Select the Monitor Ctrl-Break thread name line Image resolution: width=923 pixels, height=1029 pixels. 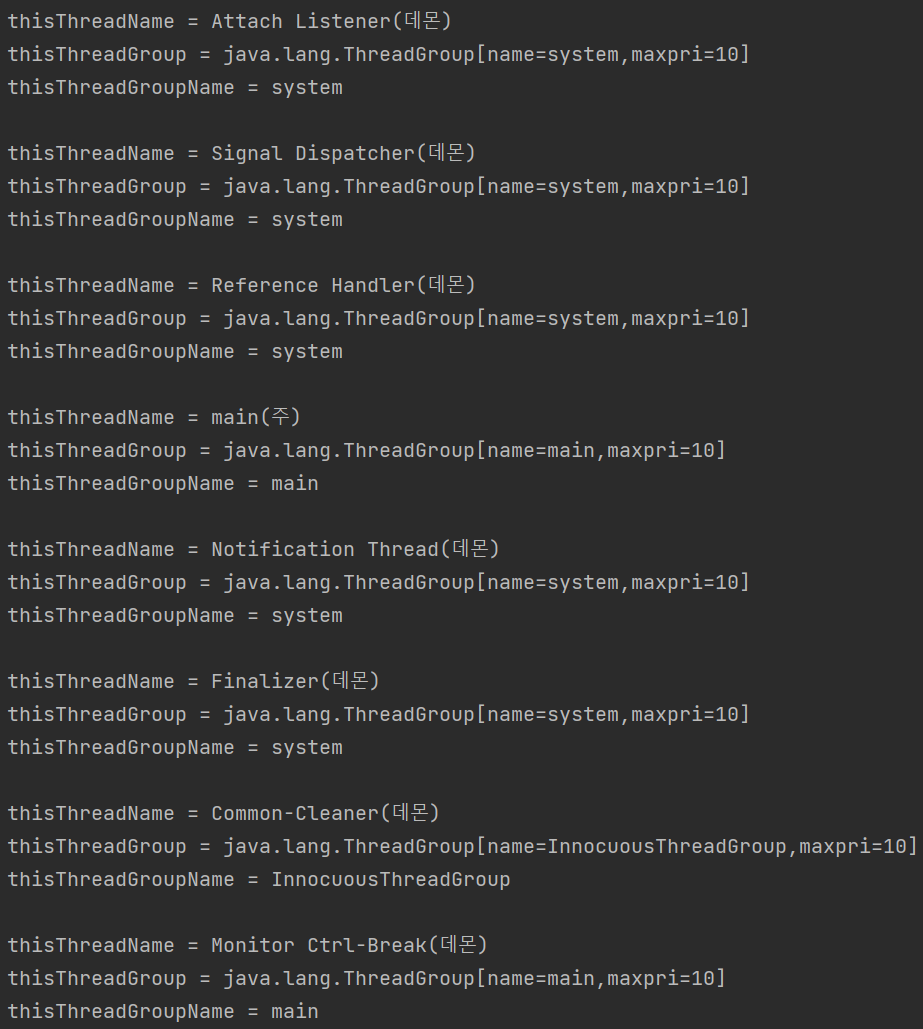(x=247, y=945)
